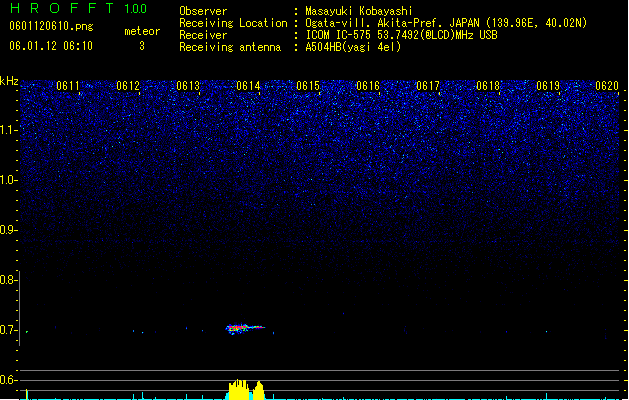
Task: Click the date stamp 06.01.12 06:10
Action: (x=51, y=46)
